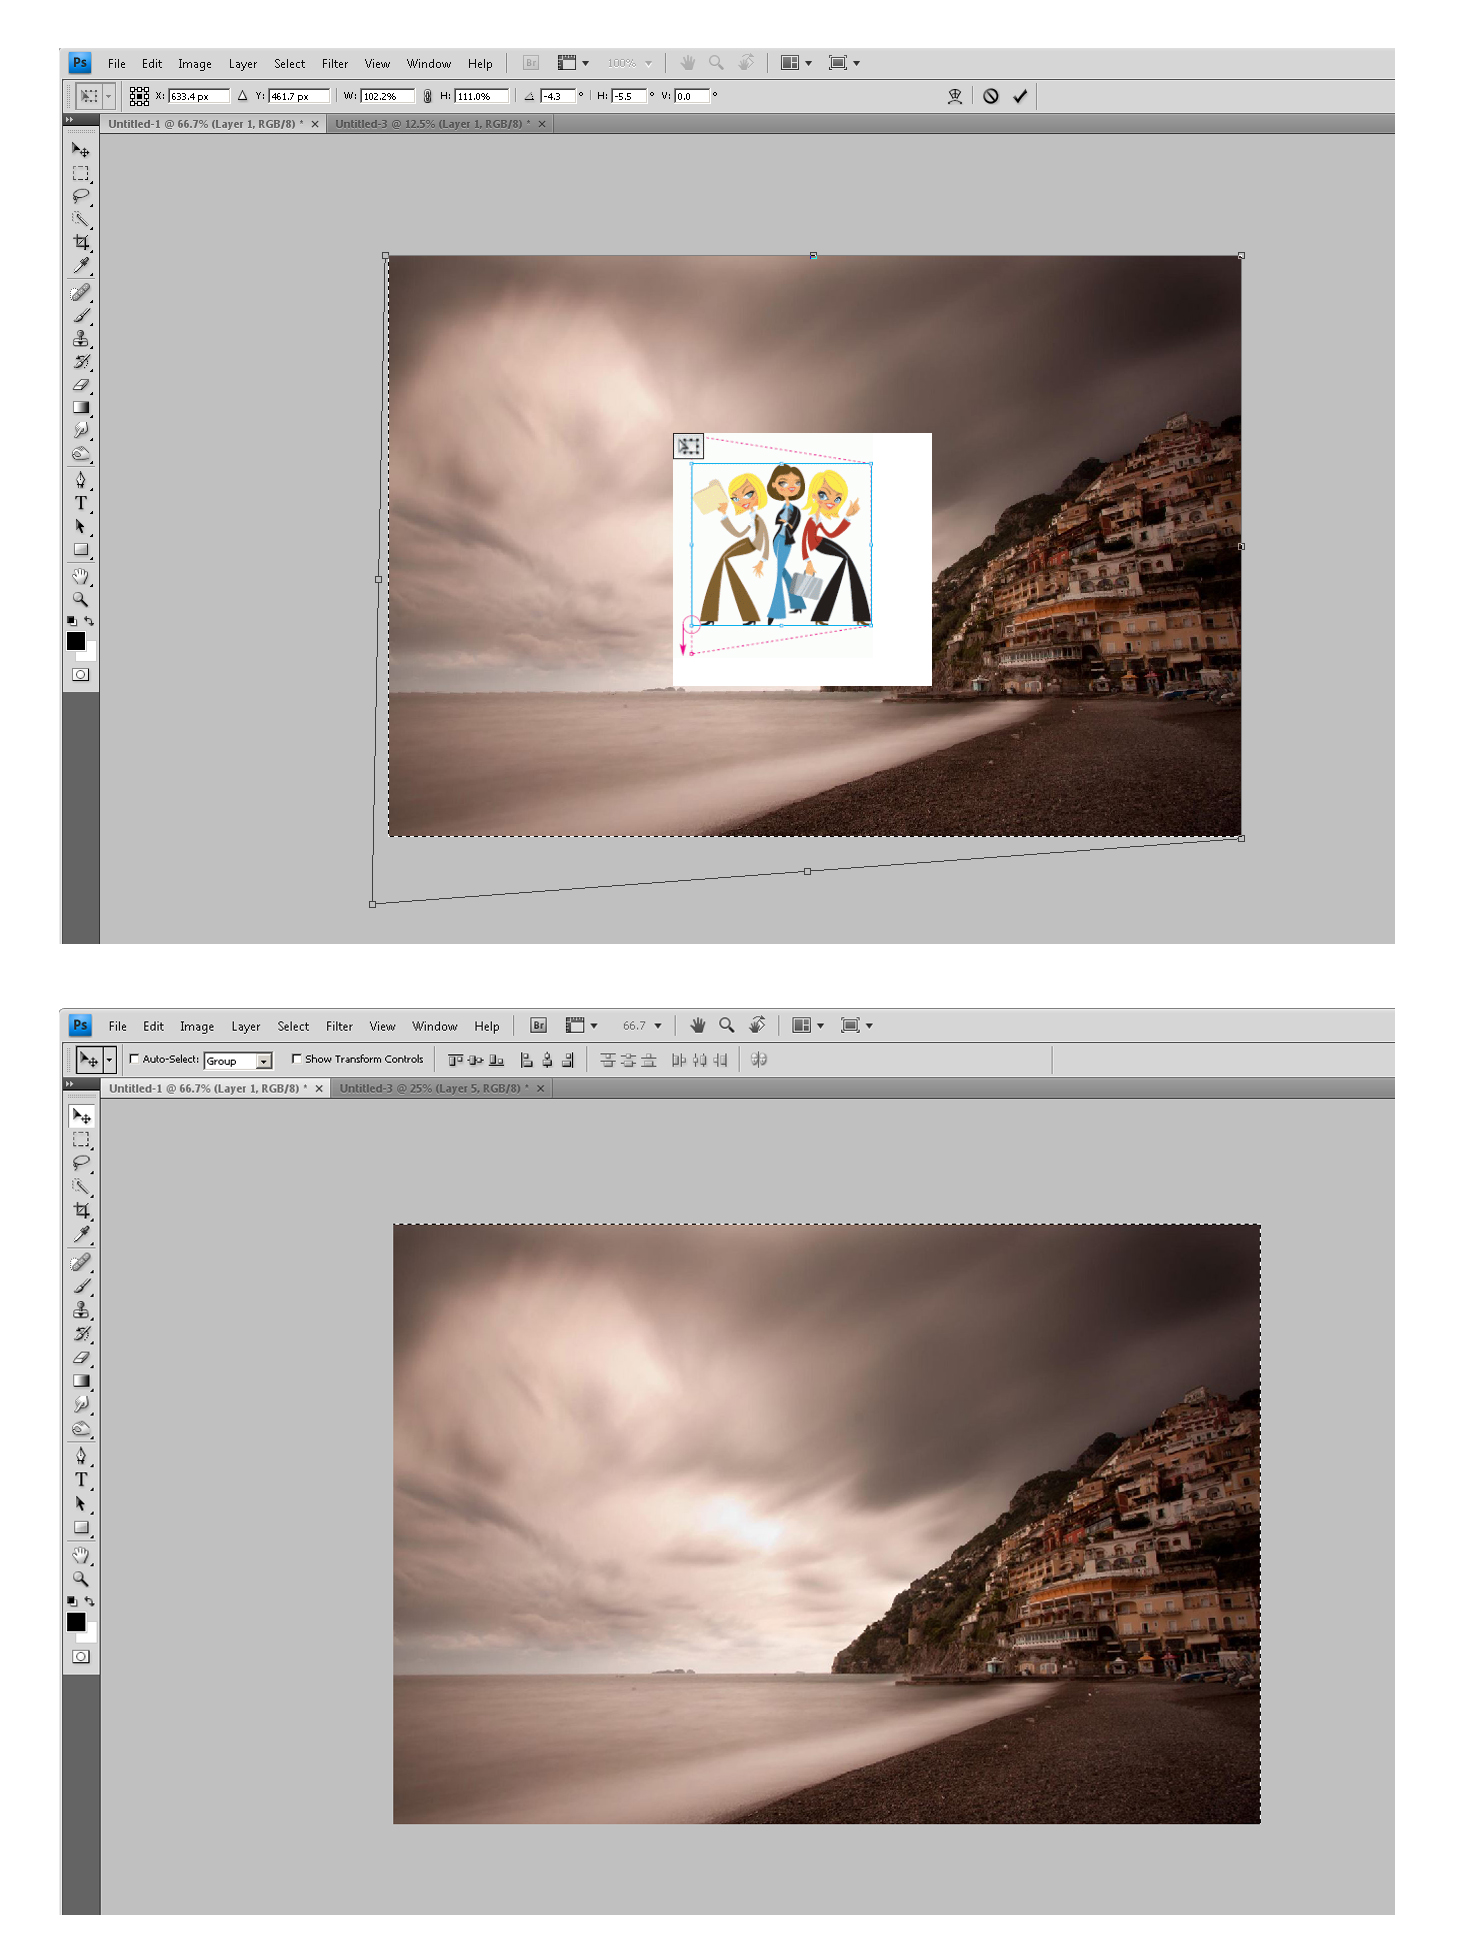Open the Layer menu in the lower window
This screenshot has height=1960, width=1460.
[245, 1026]
